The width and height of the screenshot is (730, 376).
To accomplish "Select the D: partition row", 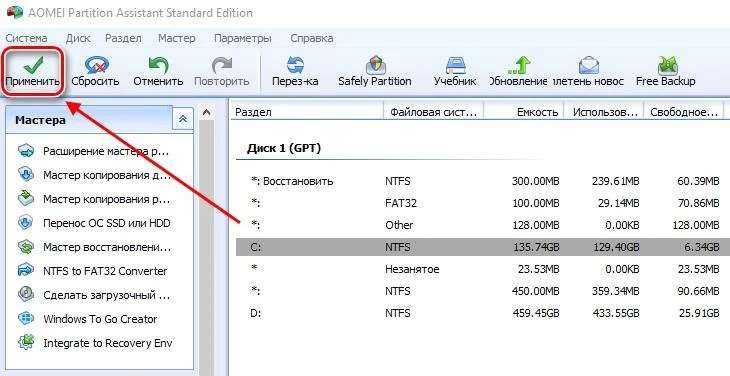I will coord(483,313).
